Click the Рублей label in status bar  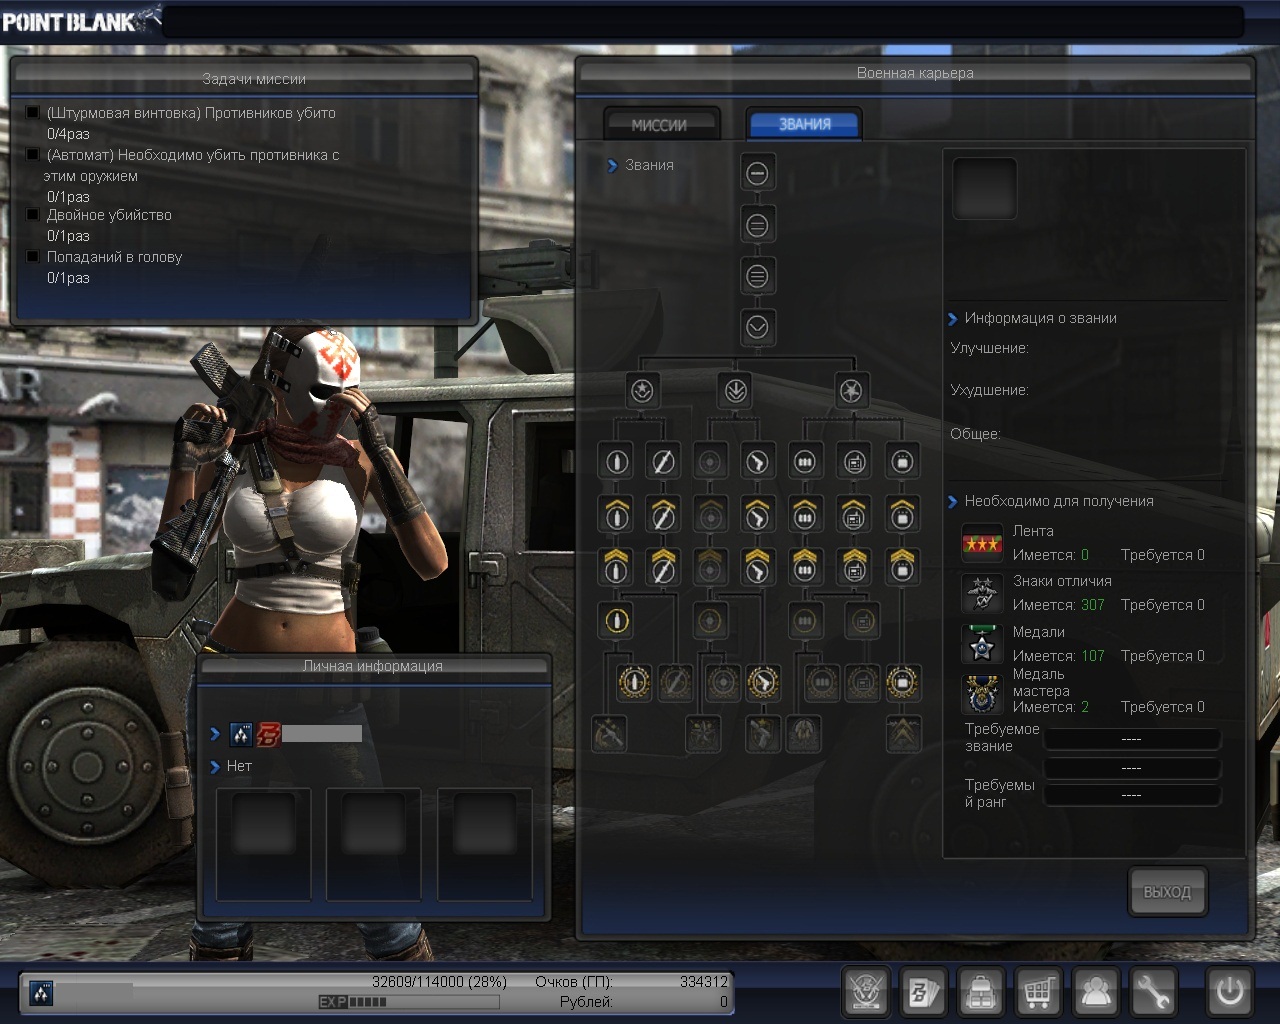(x=586, y=1002)
